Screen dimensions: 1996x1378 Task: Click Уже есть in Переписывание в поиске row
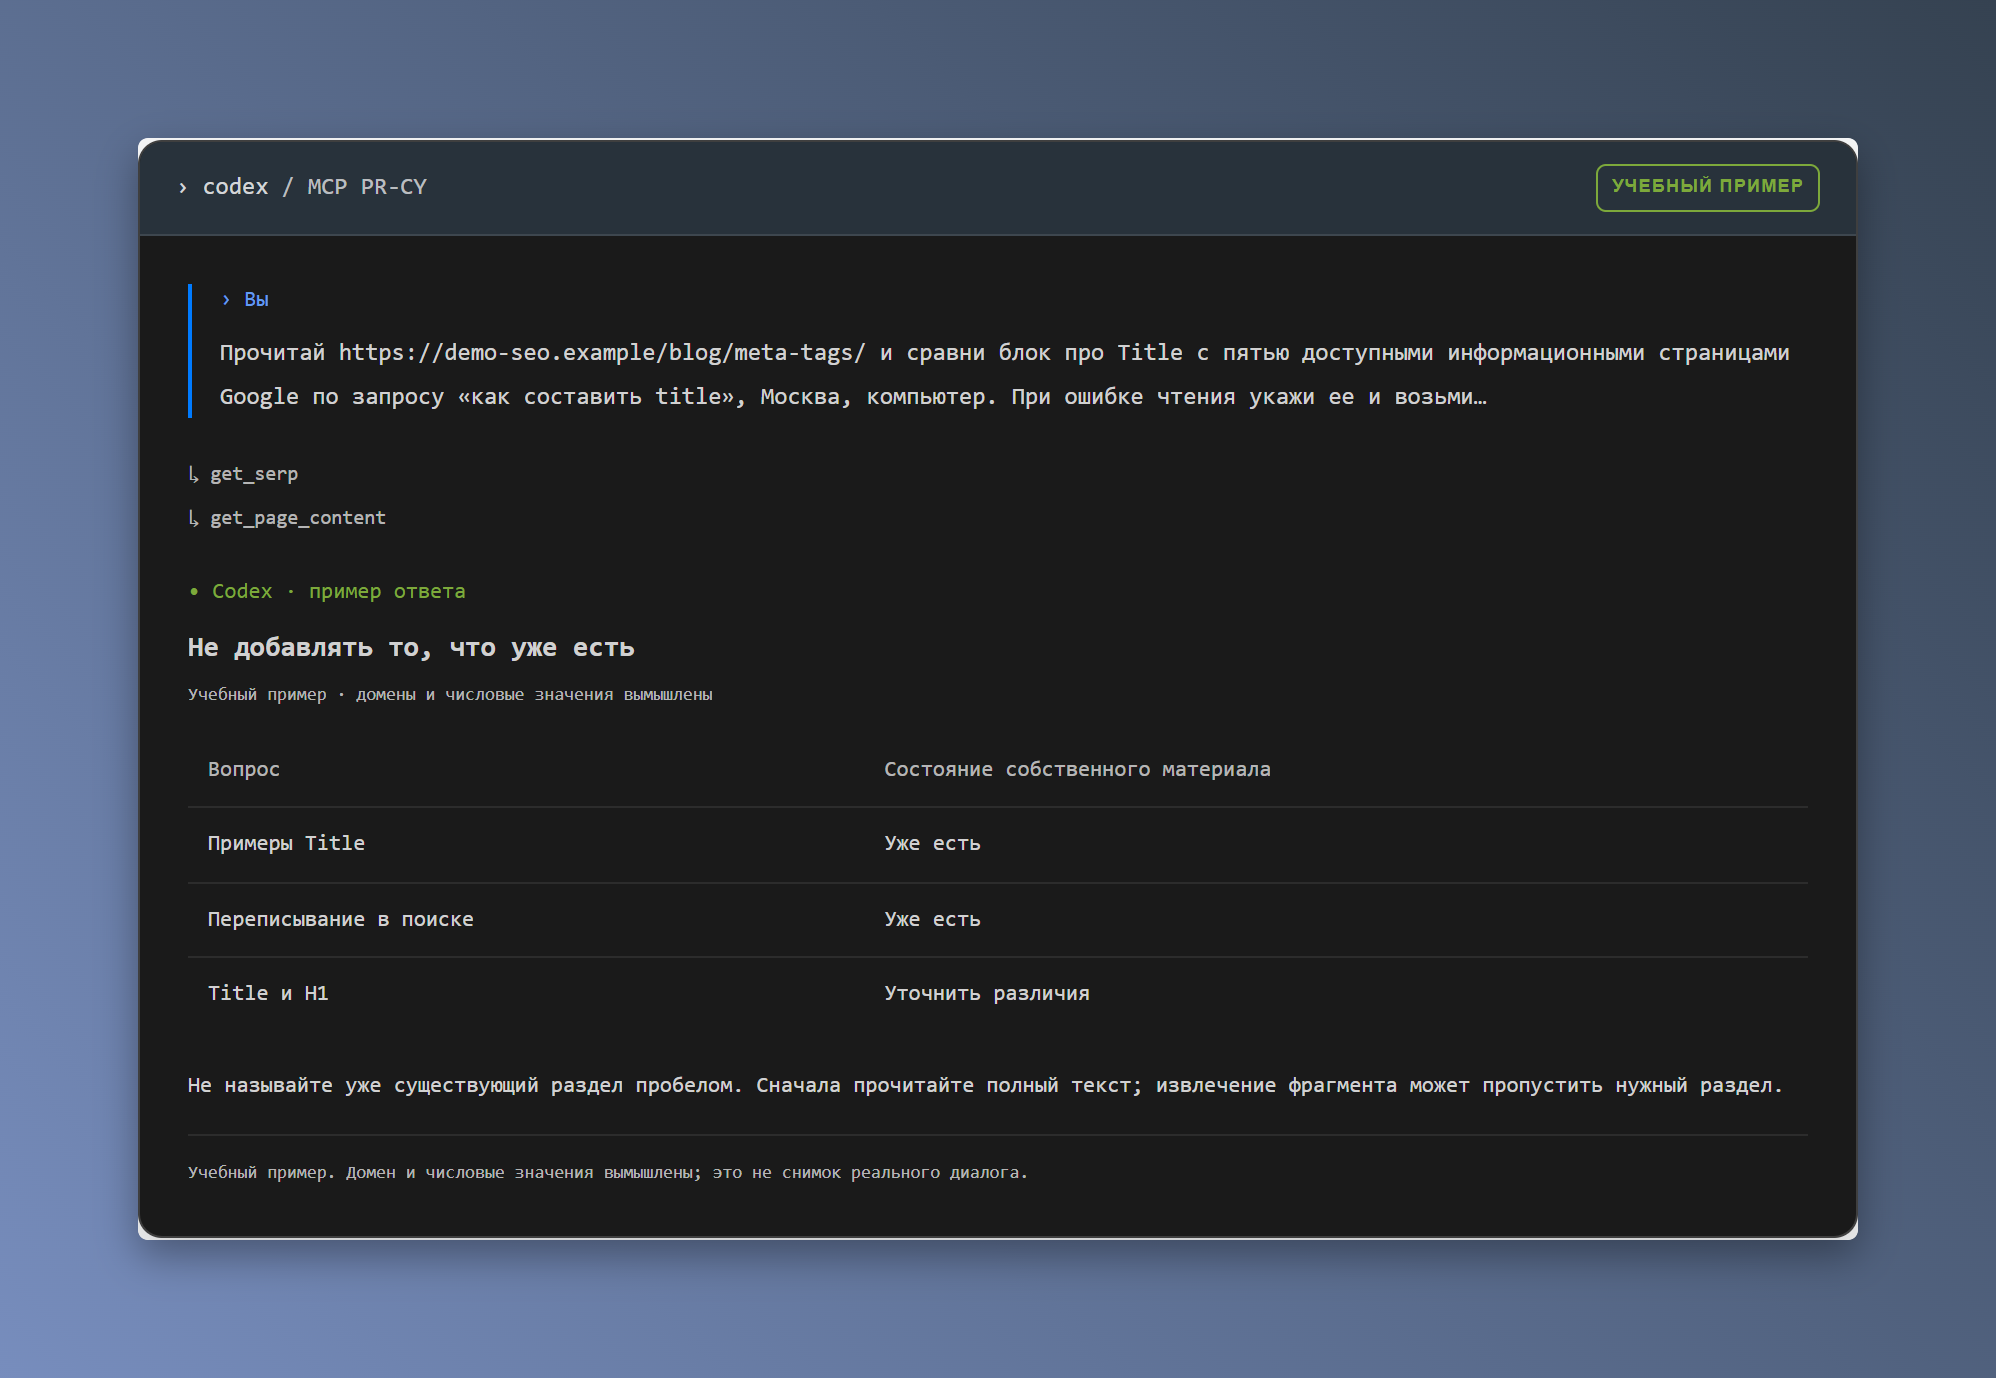coord(932,920)
